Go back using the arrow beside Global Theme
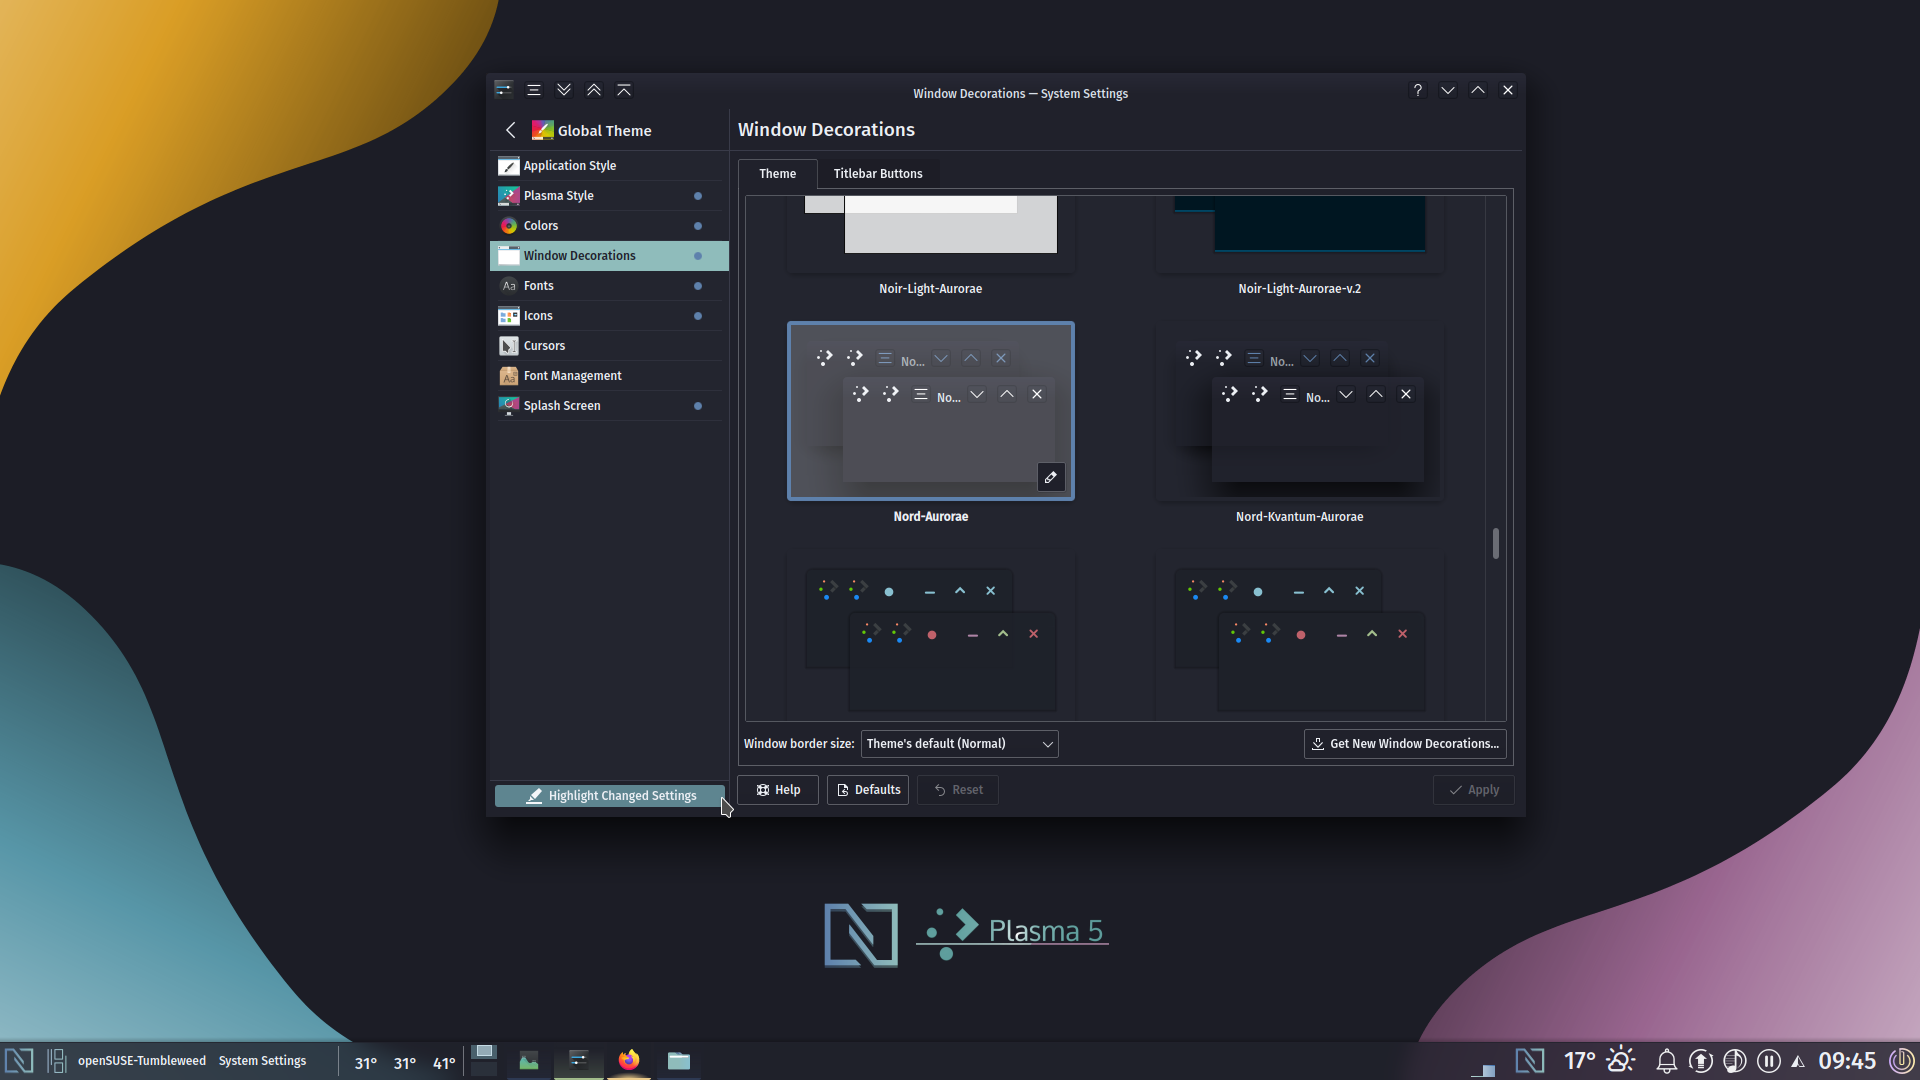 [511, 130]
